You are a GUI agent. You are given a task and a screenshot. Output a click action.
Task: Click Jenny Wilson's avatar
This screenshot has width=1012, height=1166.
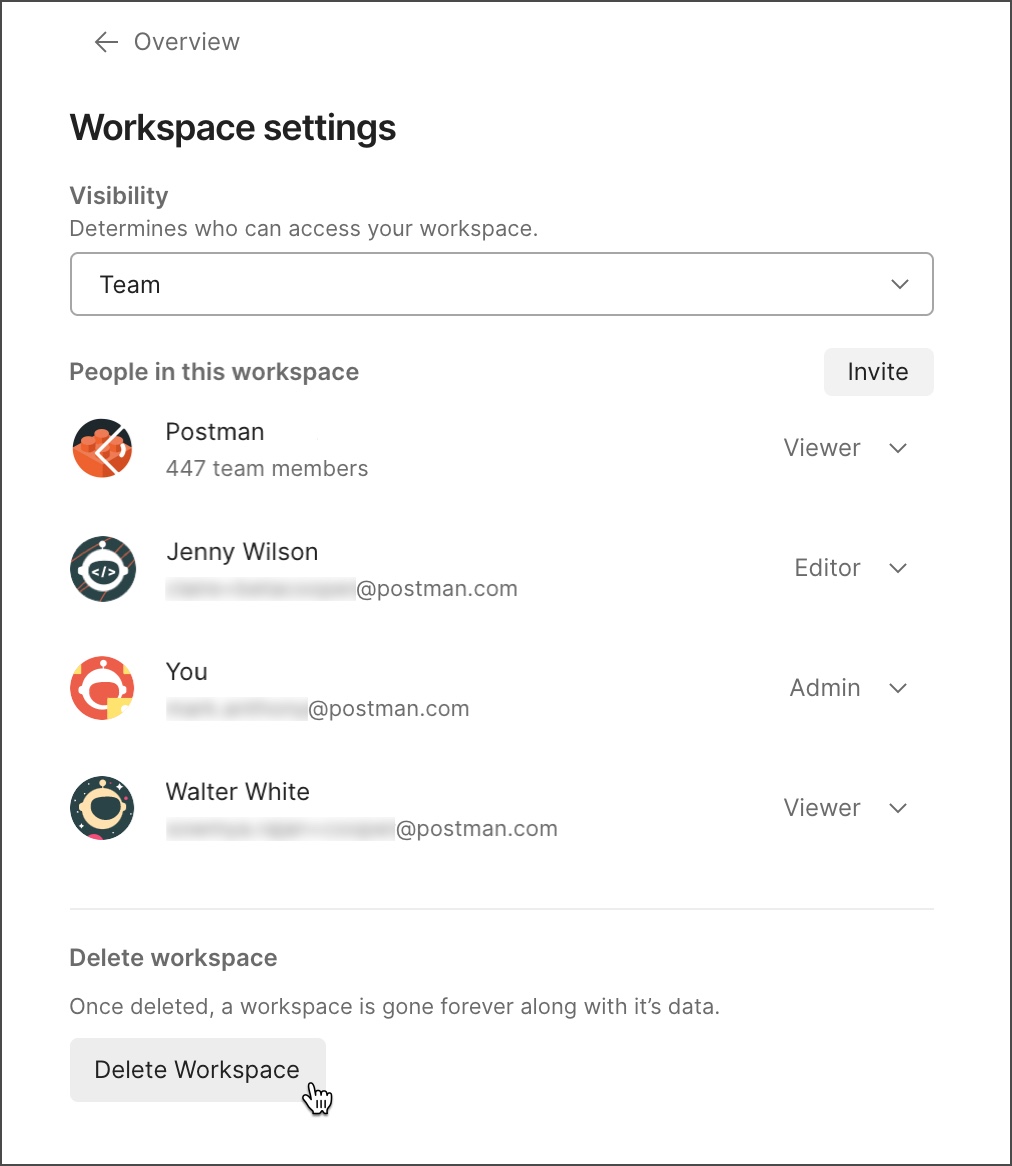[103, 569]
